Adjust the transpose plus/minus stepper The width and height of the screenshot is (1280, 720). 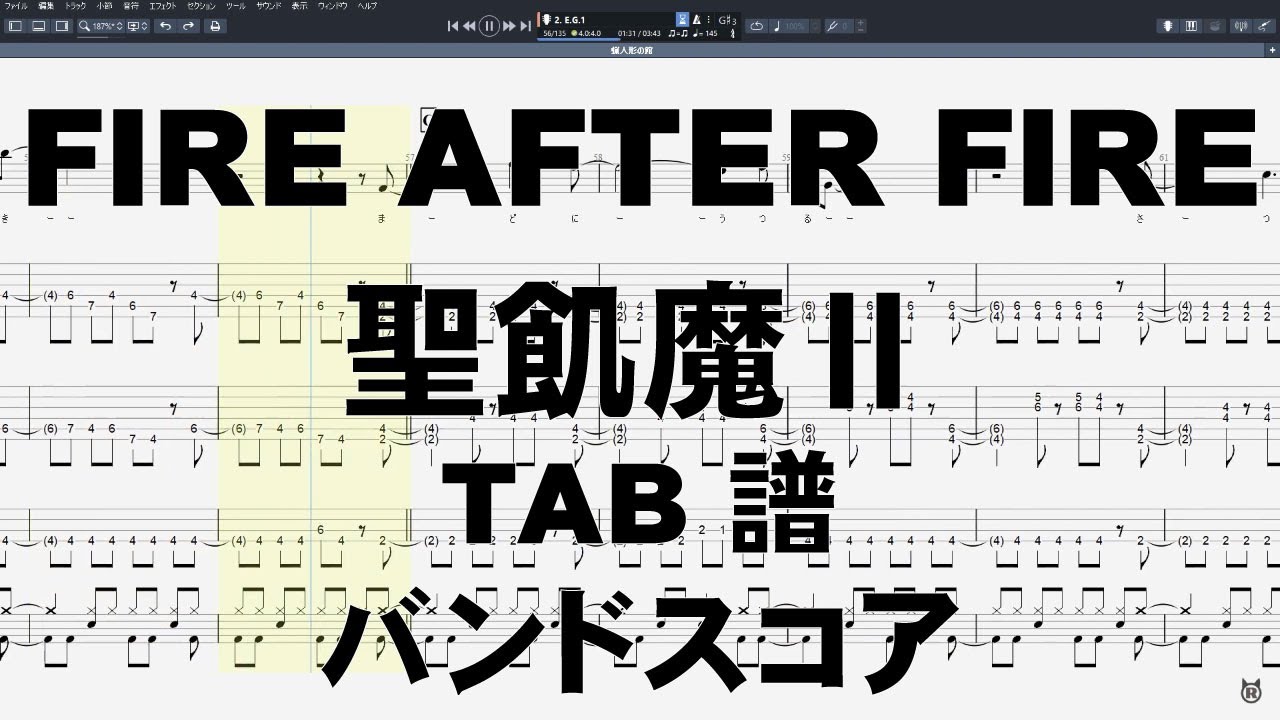(x=861, y=26)
